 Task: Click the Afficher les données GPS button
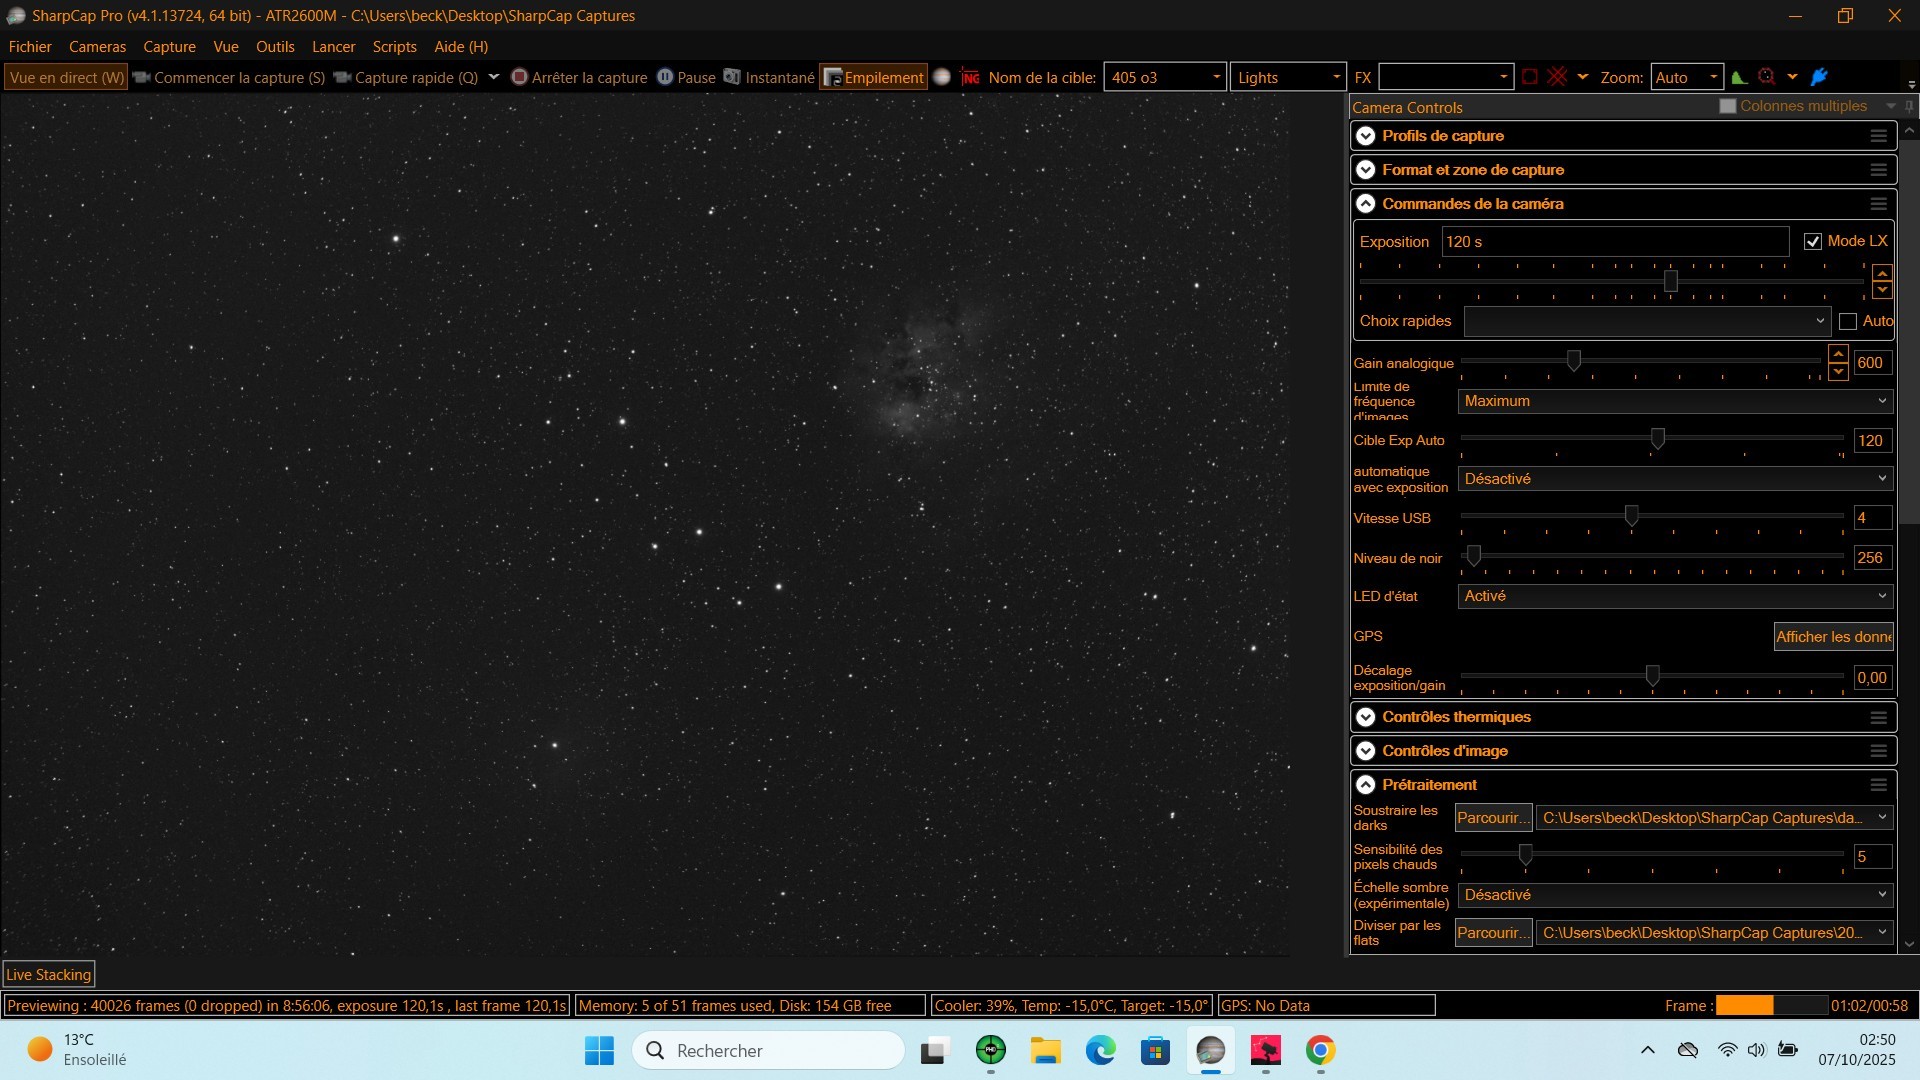tap(1833, 637)
